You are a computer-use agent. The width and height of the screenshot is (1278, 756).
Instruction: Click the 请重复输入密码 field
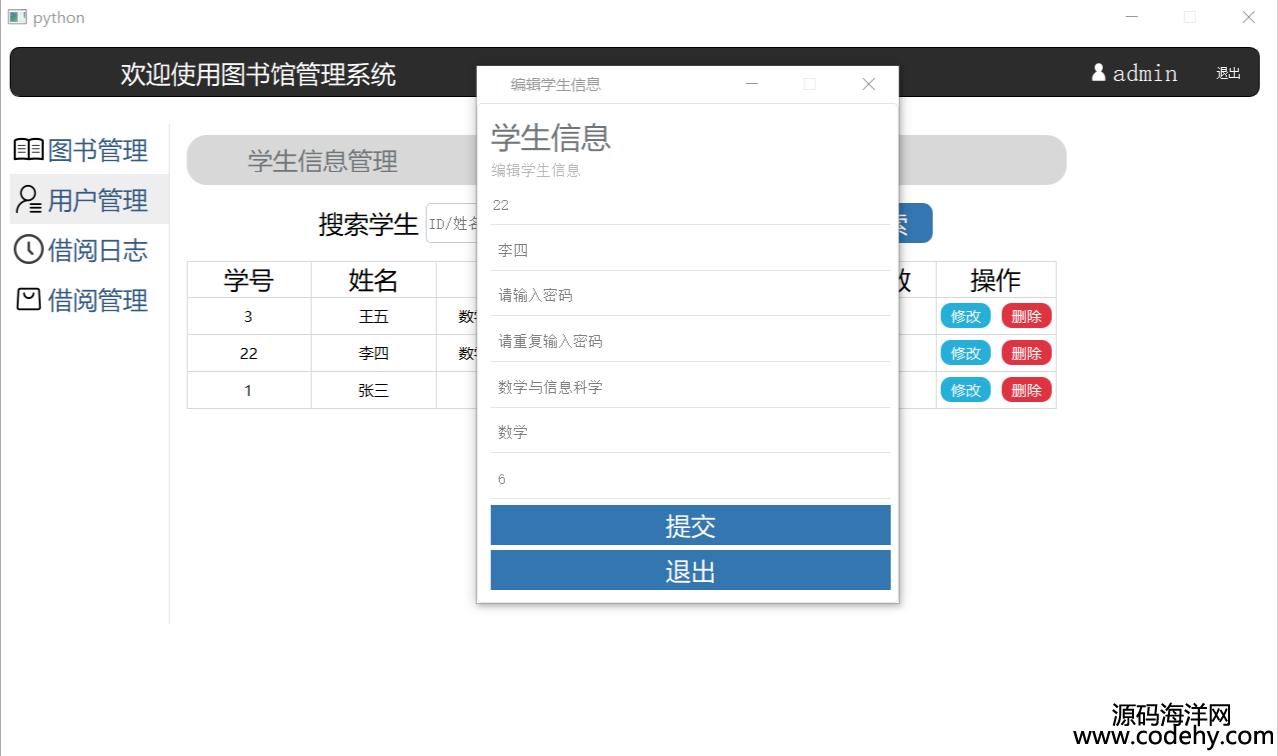(690, 341)
